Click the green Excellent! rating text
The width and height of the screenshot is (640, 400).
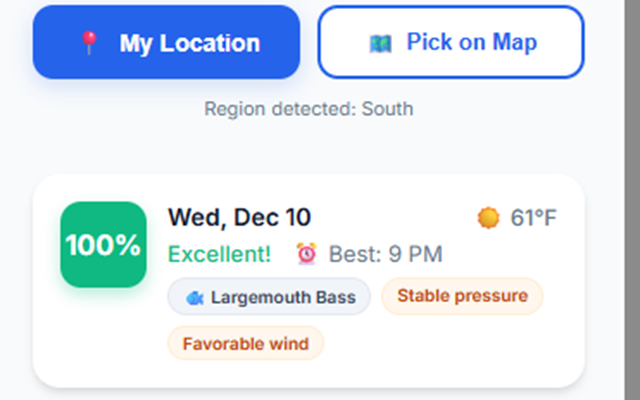[x=219, y=254]
